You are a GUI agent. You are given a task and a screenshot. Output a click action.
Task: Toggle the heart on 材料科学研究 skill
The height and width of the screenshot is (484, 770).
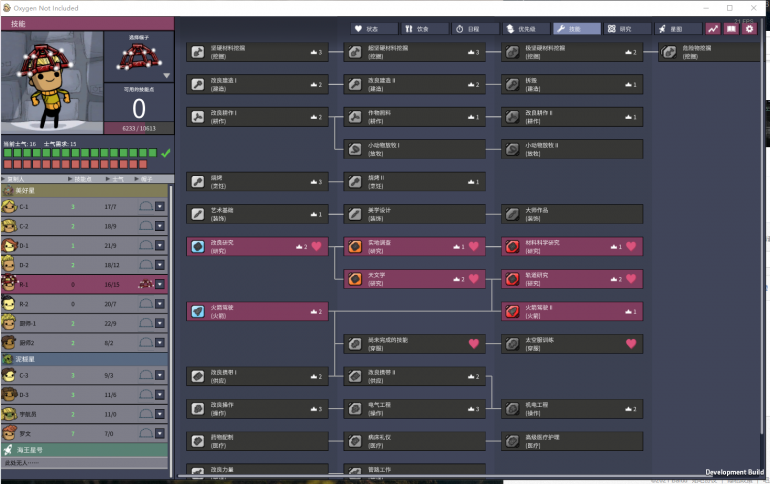pos(631,246)
